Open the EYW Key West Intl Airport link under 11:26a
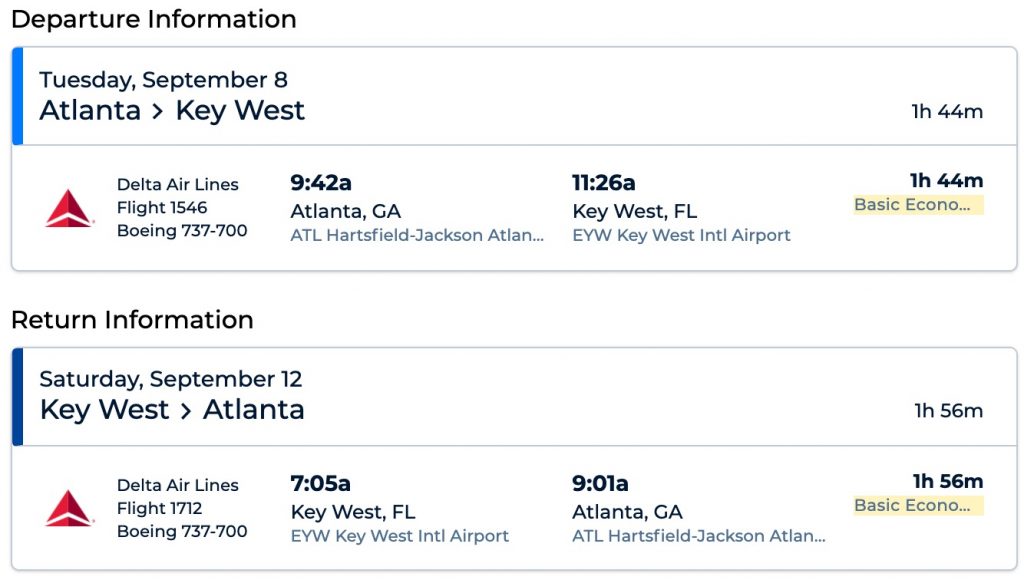This screenshot has height=580, width=1024. 681,235
